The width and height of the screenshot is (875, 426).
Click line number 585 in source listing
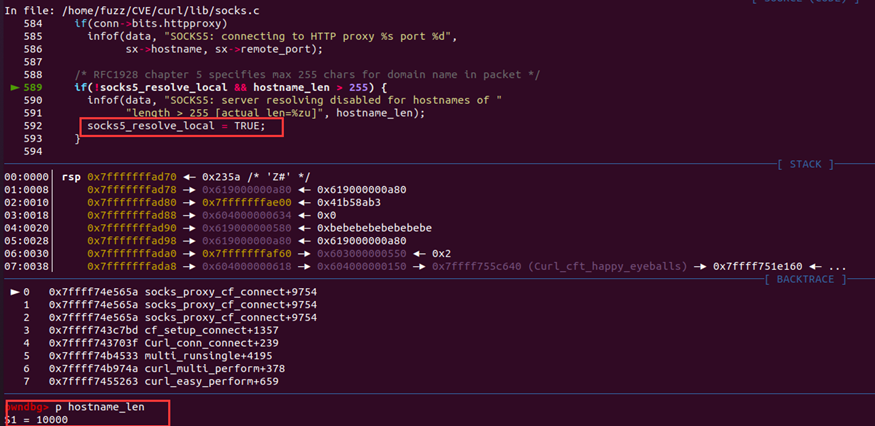point(33,49)
